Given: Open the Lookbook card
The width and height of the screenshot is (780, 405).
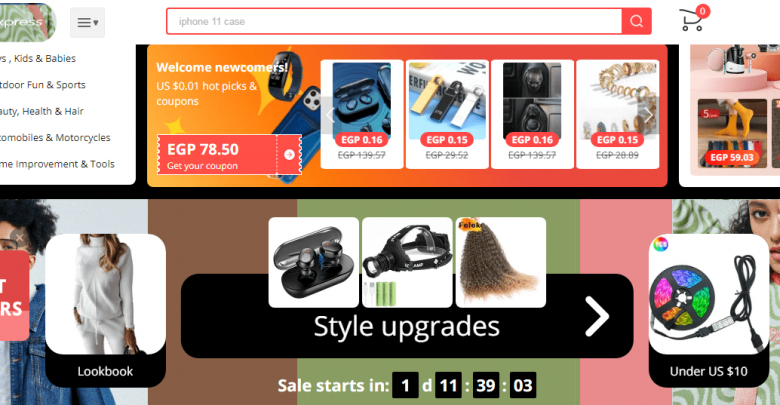Looking at the screenshot, I should pyautogui.click(x=105, y=310).
